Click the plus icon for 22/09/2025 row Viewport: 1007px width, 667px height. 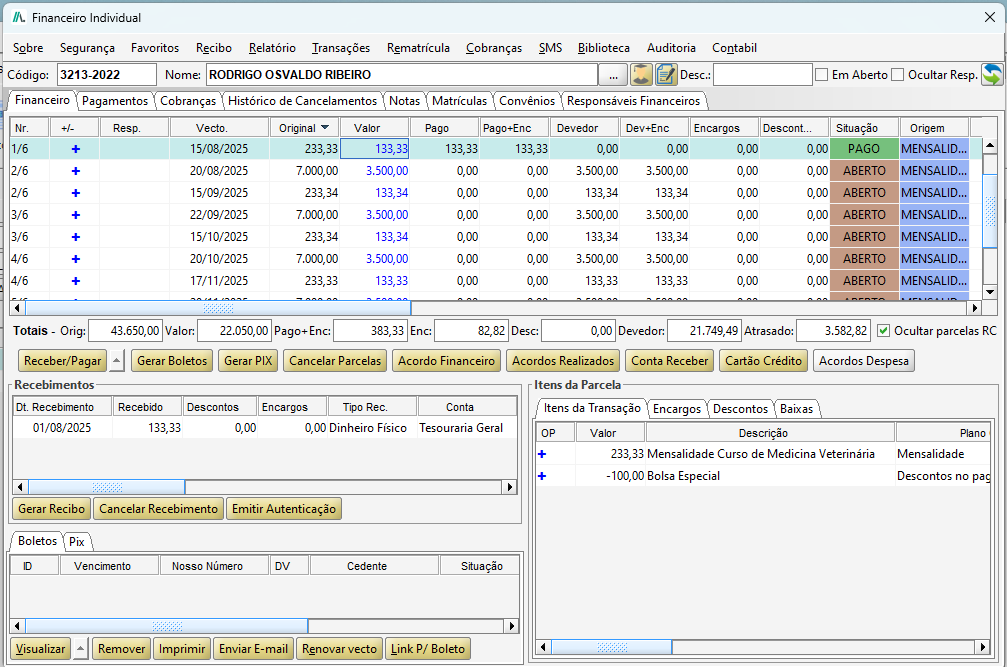[x=76, y=215]
